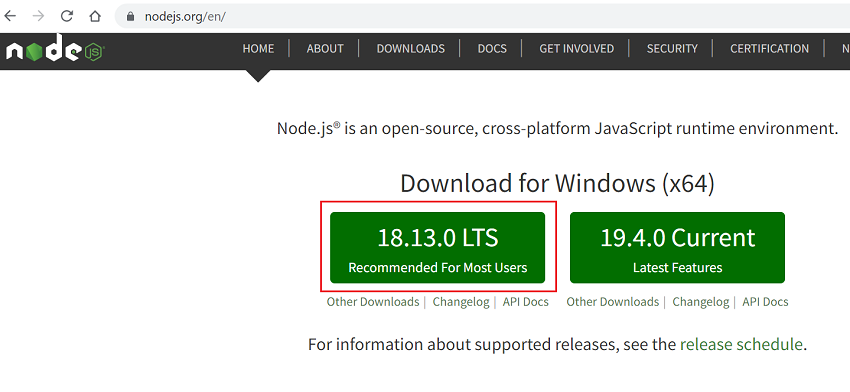Viewport: 850px width, 392px height.
Task: Open Other Downloads under LTS button
Action: coord(372,302)
